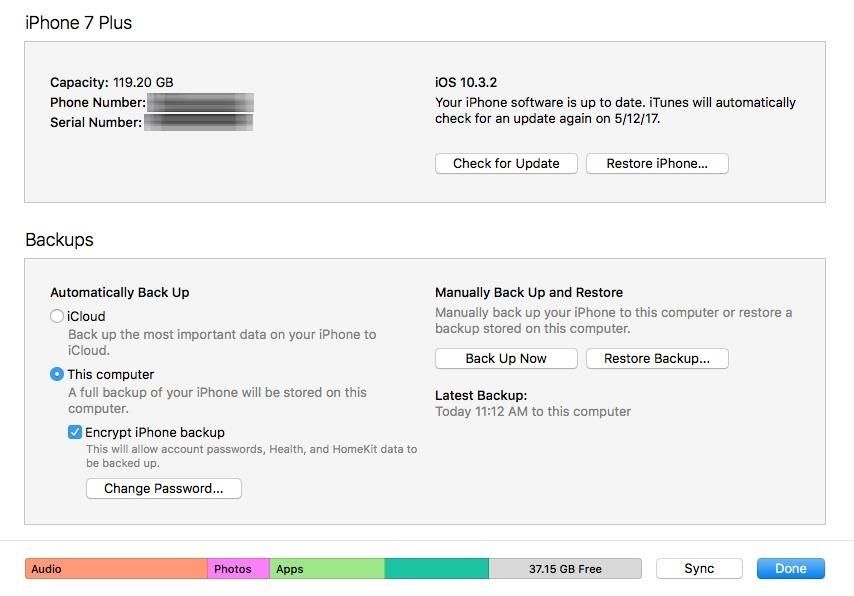The image size is (854, 596).
Task: Uncheck the Encrypt iPhone backup checkbox
Action: click(75, 432)
